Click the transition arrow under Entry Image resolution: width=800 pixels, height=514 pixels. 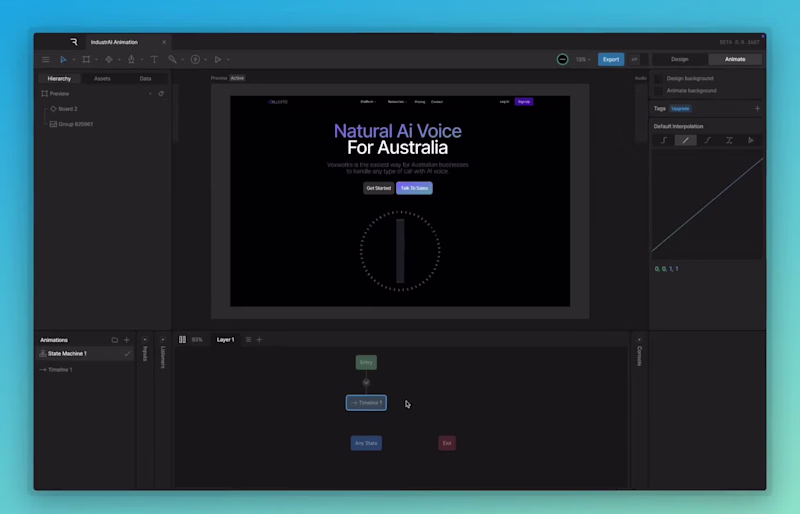pos(366,382)
